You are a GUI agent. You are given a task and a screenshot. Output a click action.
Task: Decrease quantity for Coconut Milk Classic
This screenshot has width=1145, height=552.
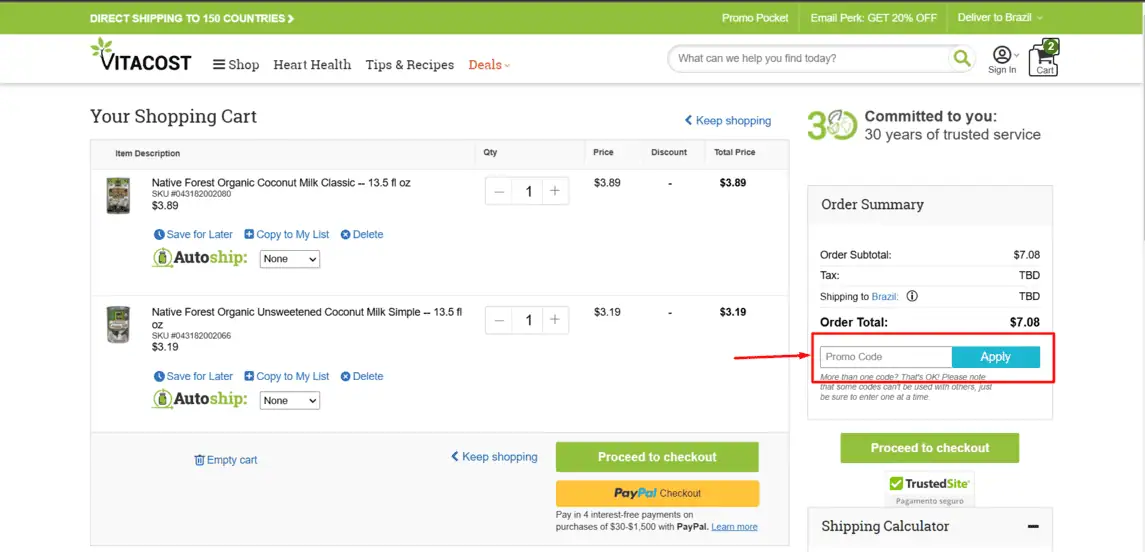click(x=499, y=191)
